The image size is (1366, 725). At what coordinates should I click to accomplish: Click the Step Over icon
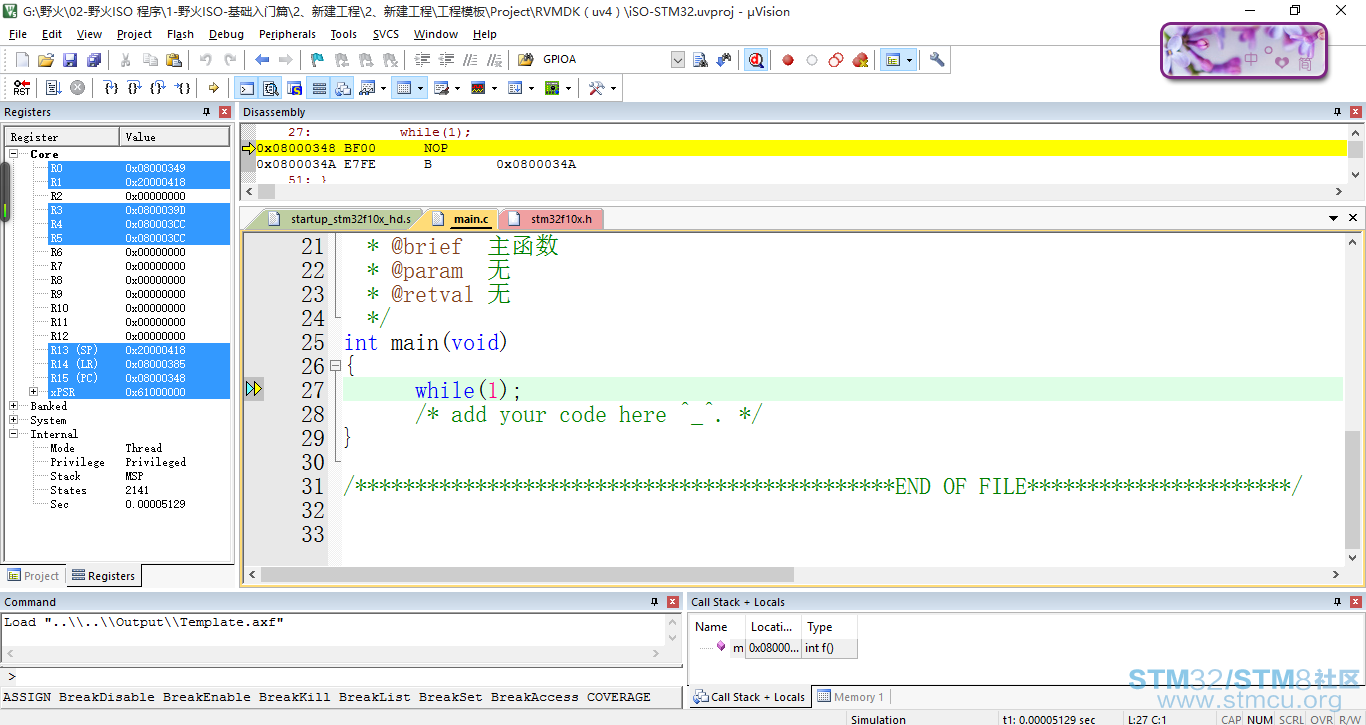click(x=134, y=88)
